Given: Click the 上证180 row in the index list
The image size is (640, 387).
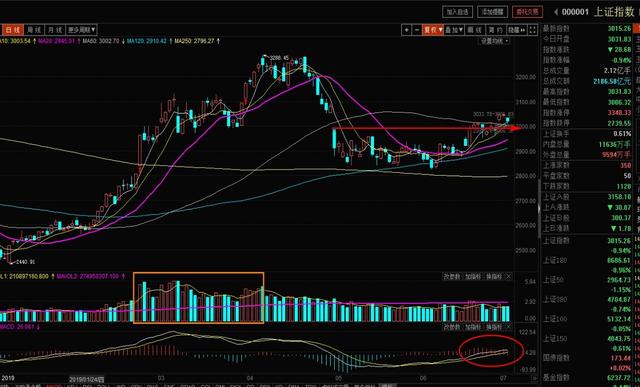Looking at the screenshot, I should pos(587,260).
